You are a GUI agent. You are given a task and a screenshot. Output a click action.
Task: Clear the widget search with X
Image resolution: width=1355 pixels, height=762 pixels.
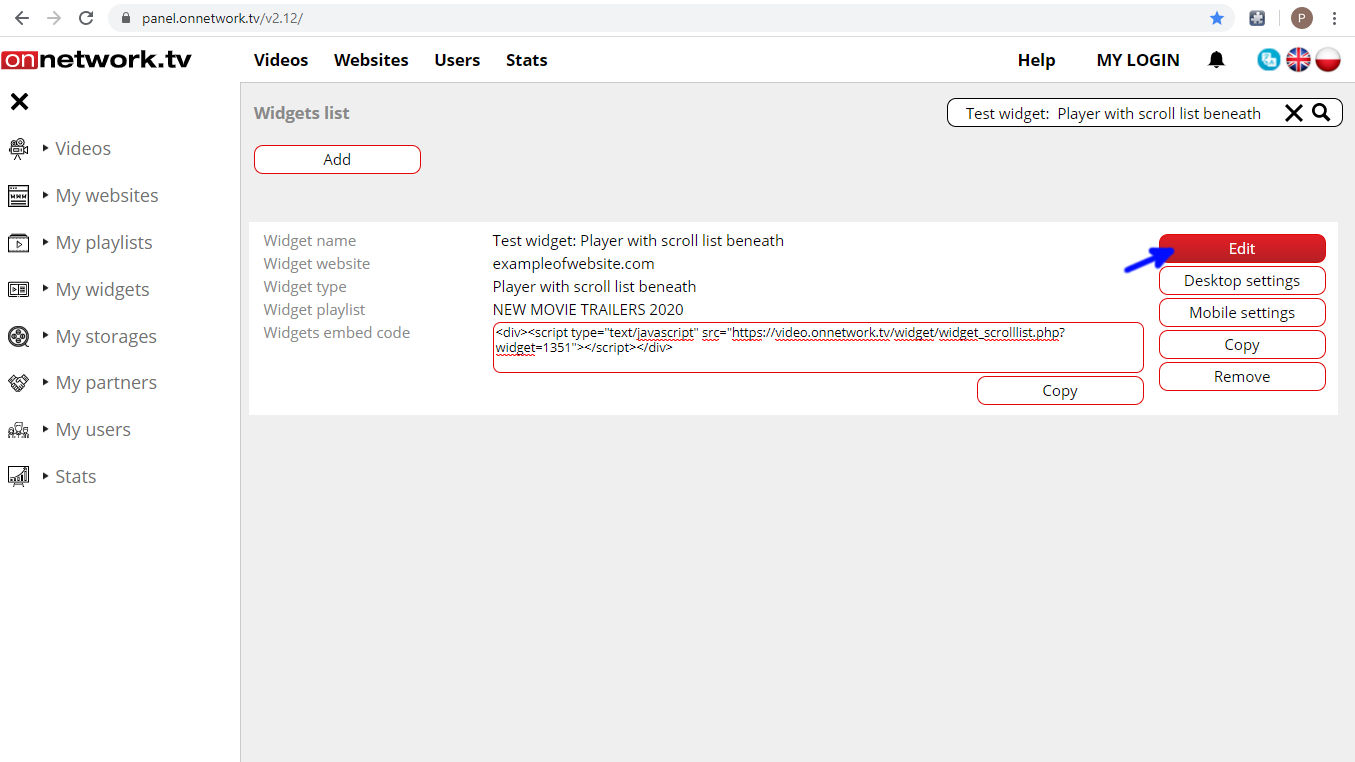[1293, 113]
